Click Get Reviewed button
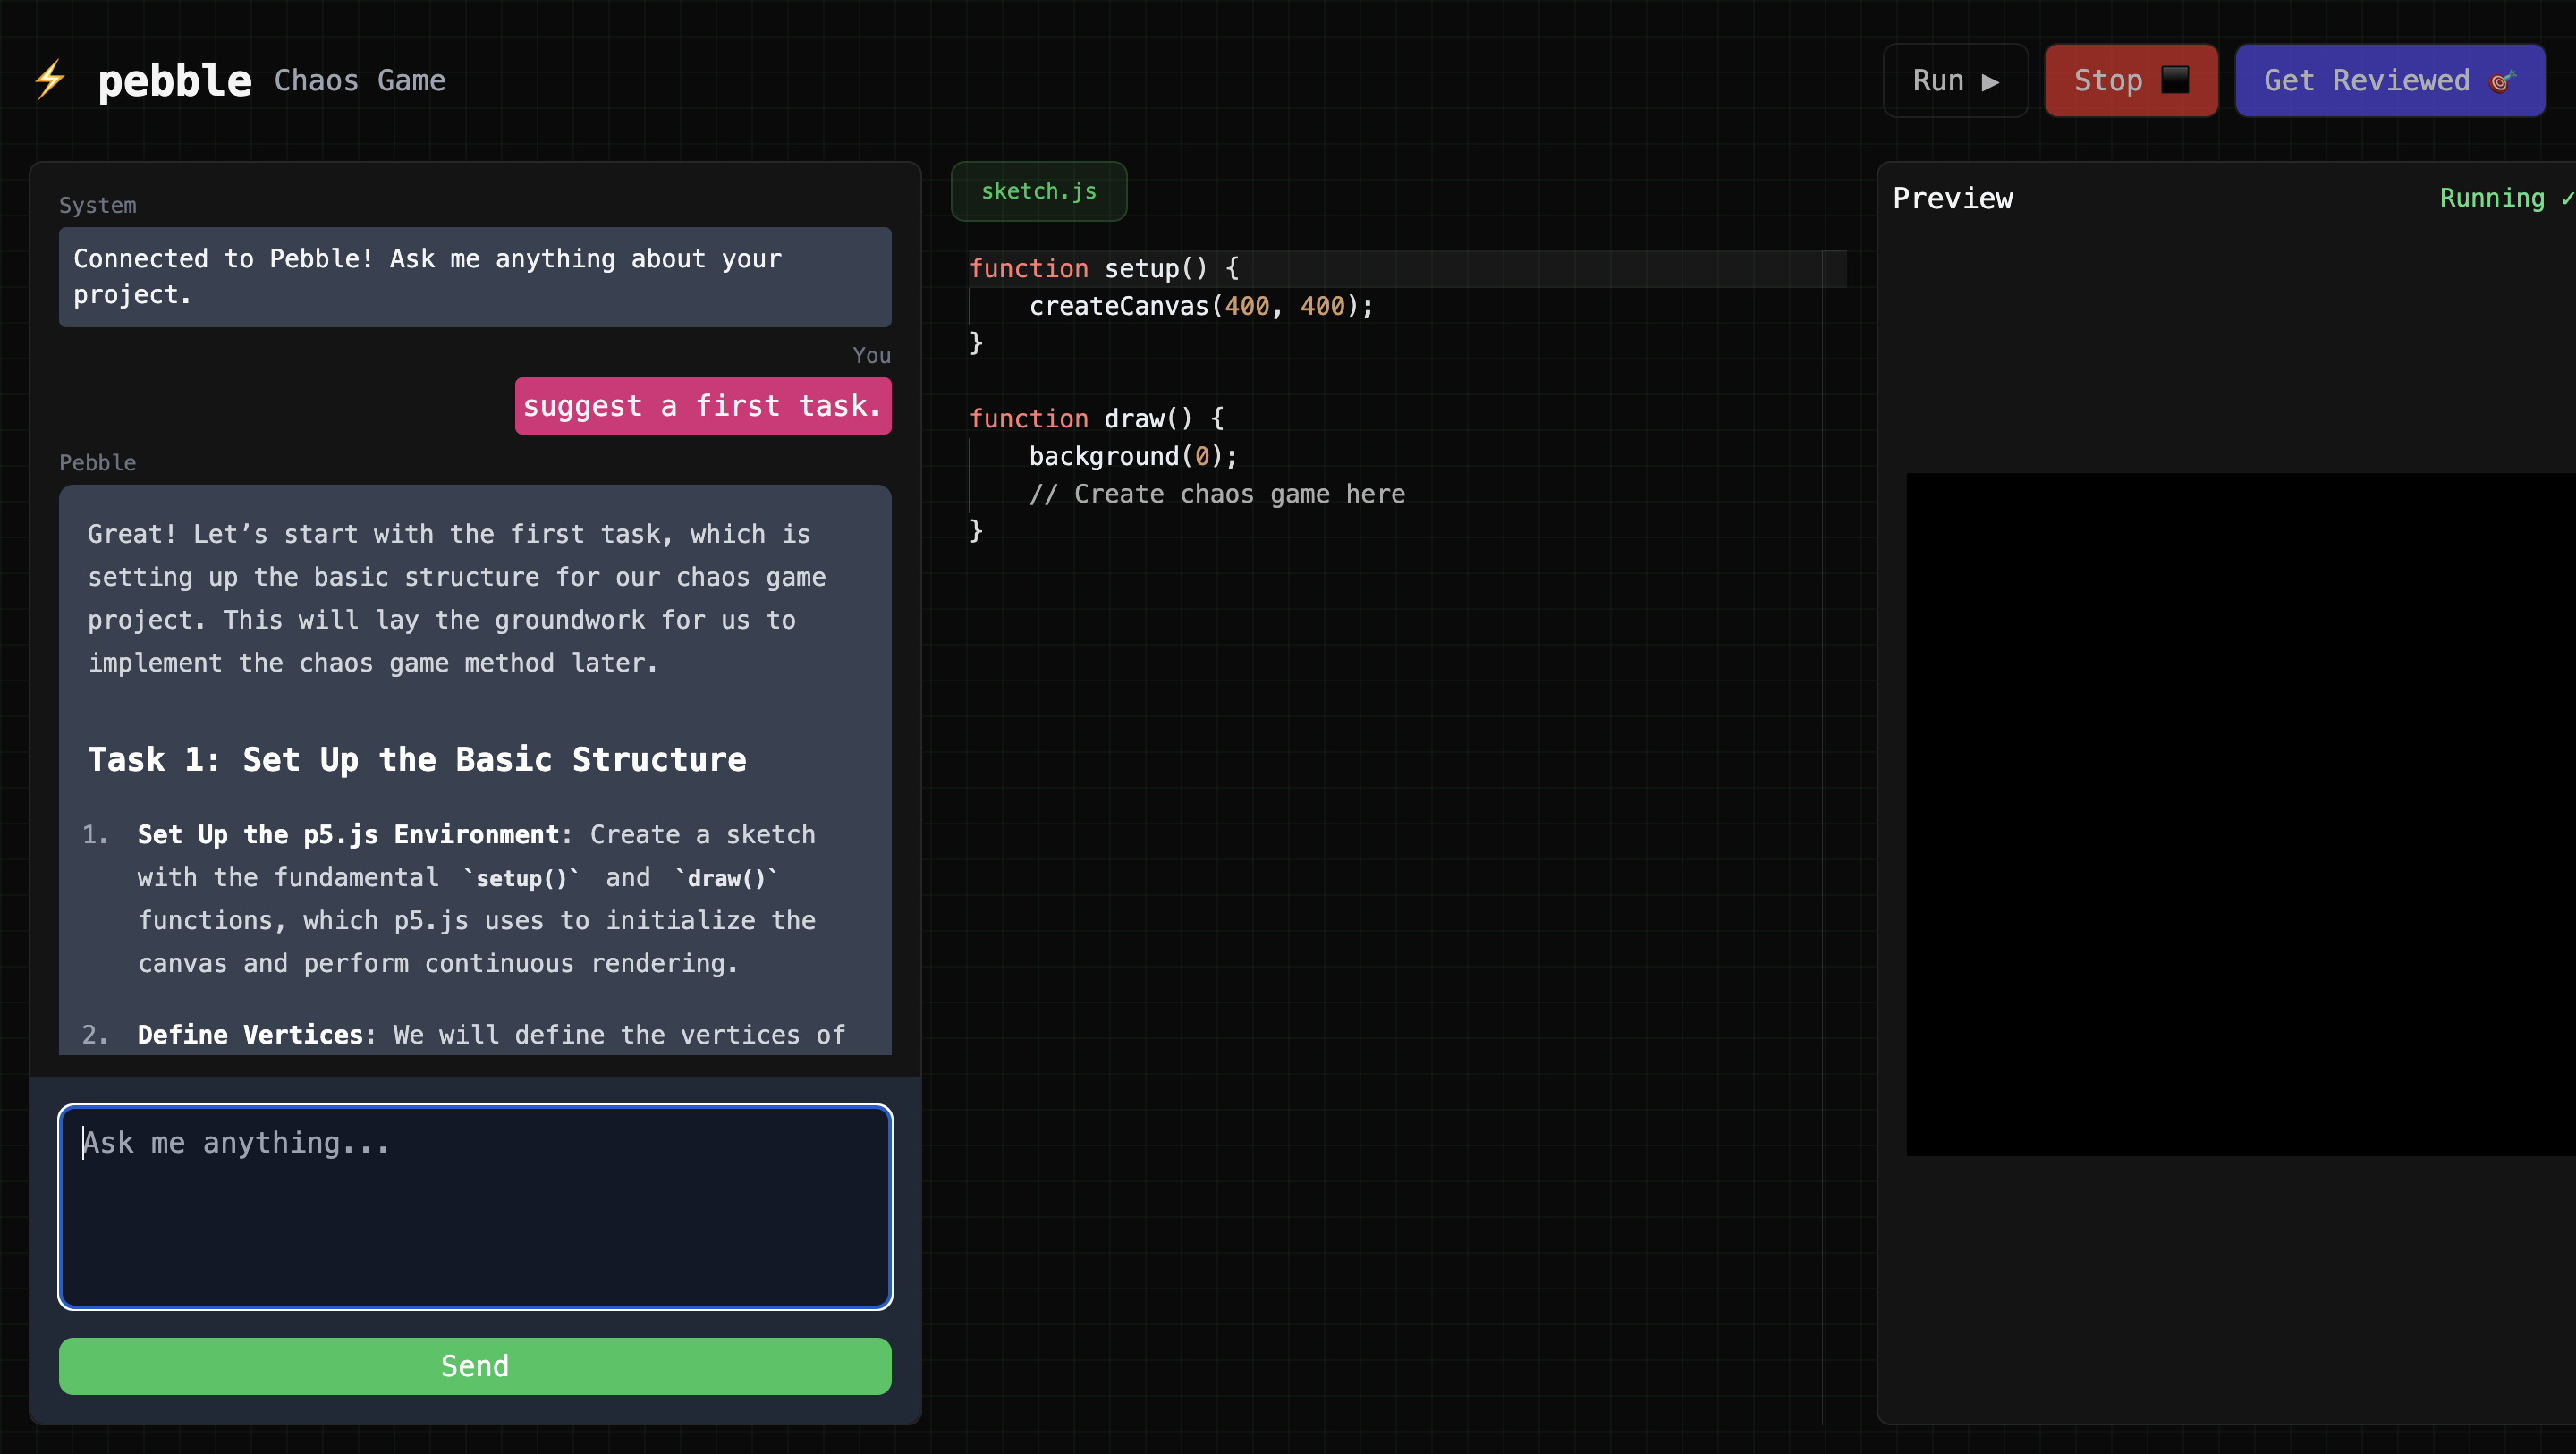 (x=2390, y=80)
